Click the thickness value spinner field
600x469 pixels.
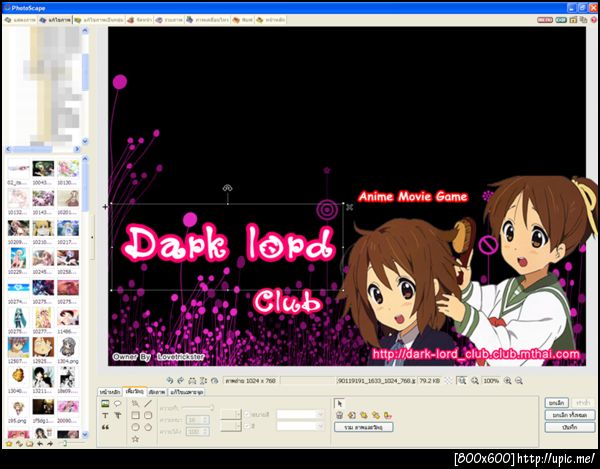[197, 420]
